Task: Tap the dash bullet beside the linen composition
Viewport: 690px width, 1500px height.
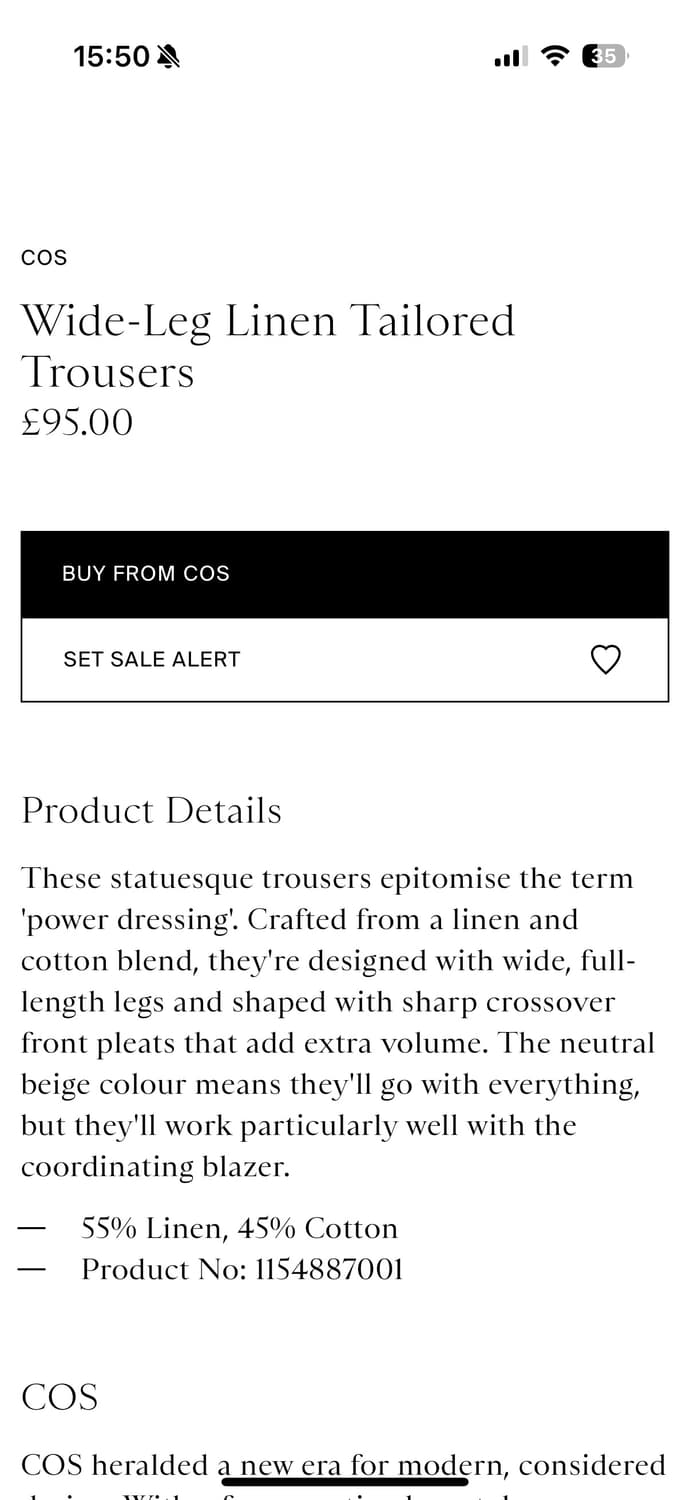Action: [x=33, y=1228]
